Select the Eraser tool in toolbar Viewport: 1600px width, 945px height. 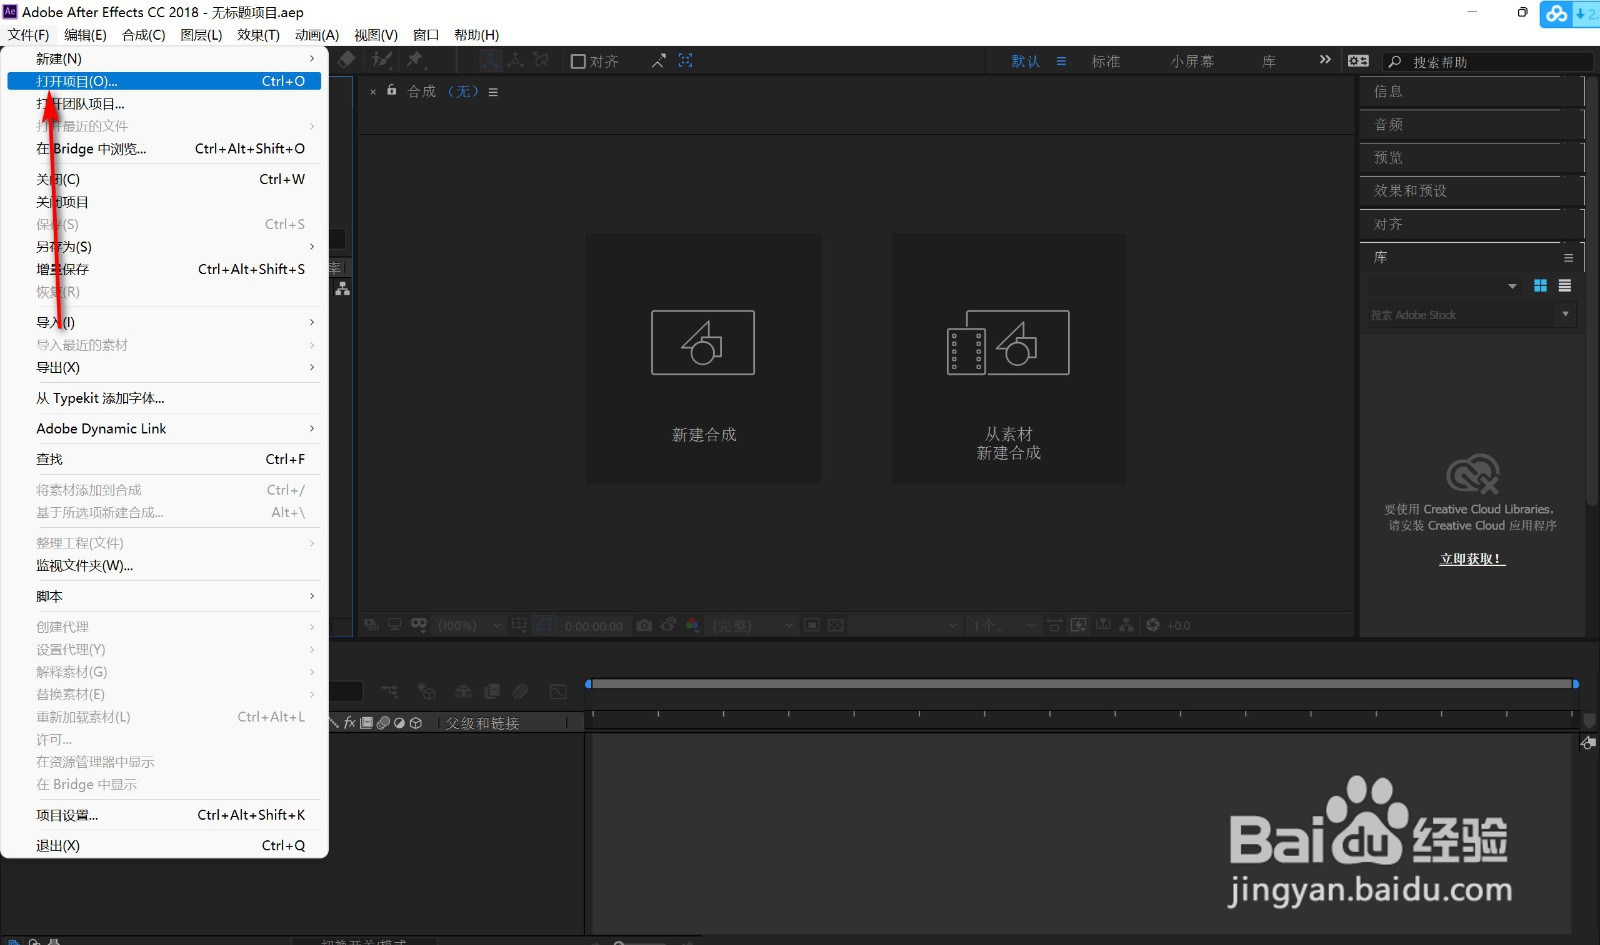346,60
